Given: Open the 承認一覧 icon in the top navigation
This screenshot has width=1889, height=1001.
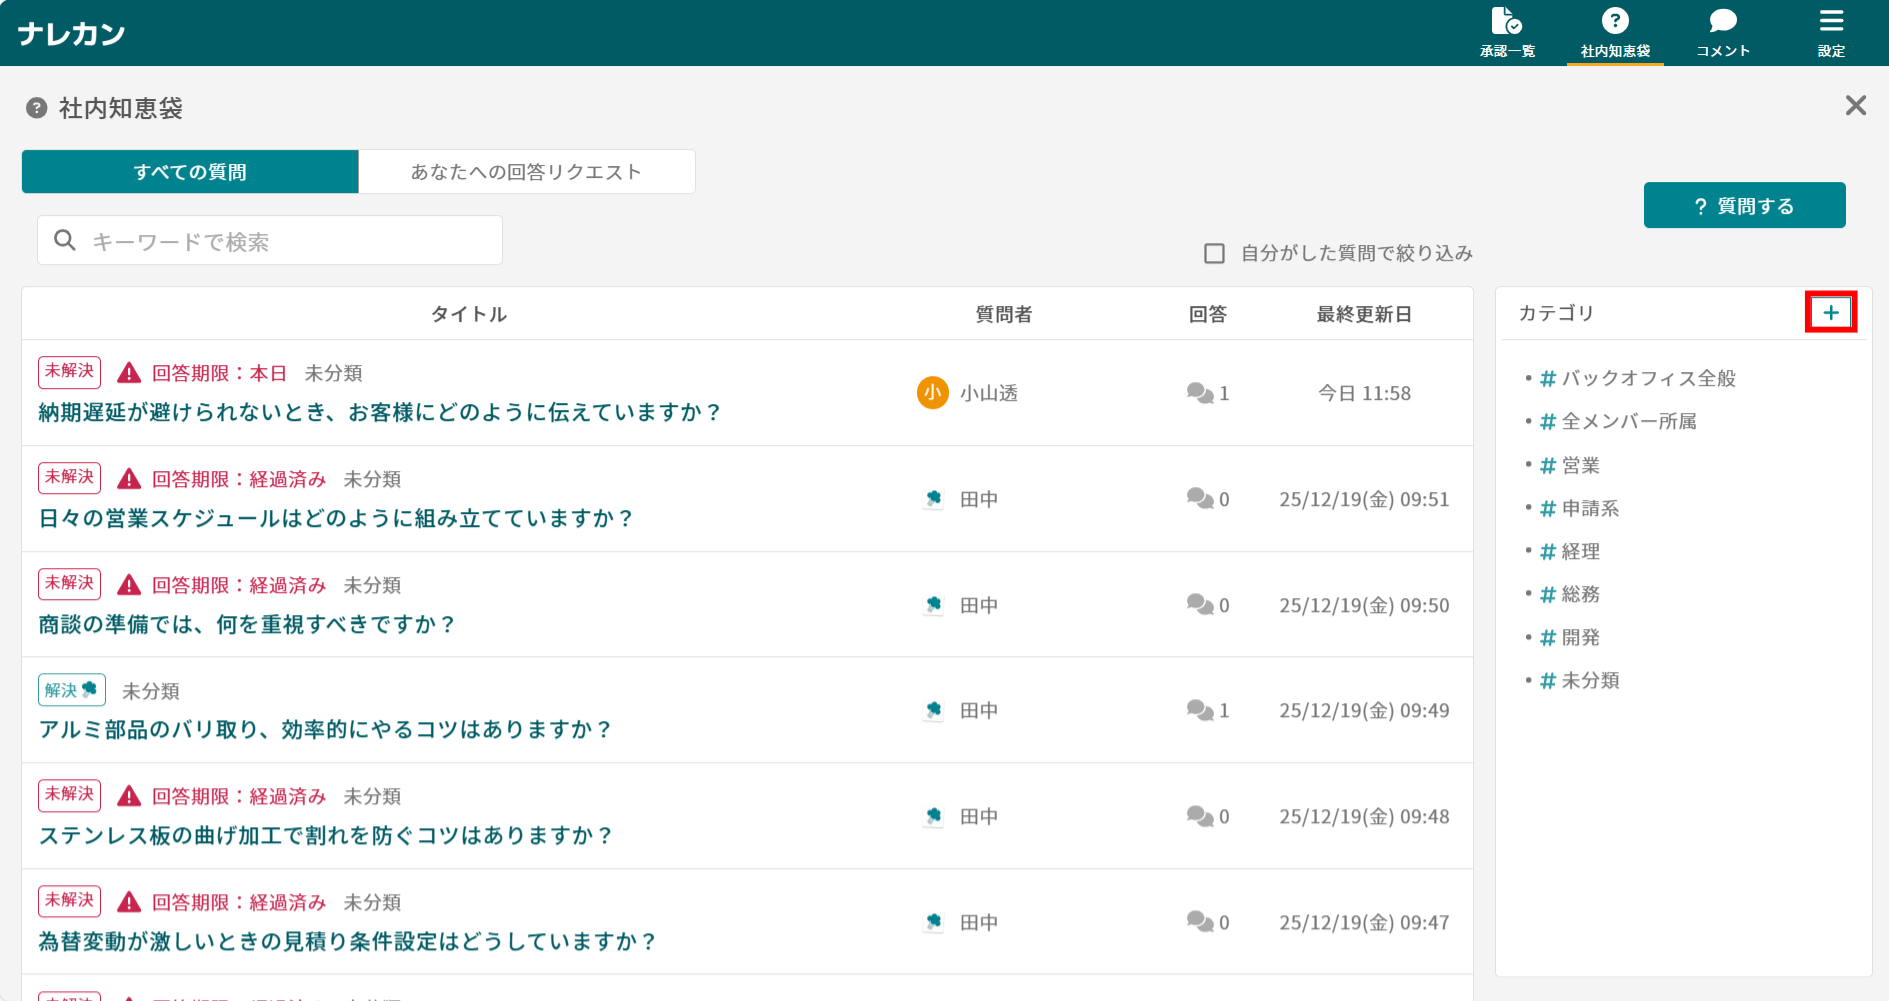Looking at the screenshot, I should pos(1506,22).
